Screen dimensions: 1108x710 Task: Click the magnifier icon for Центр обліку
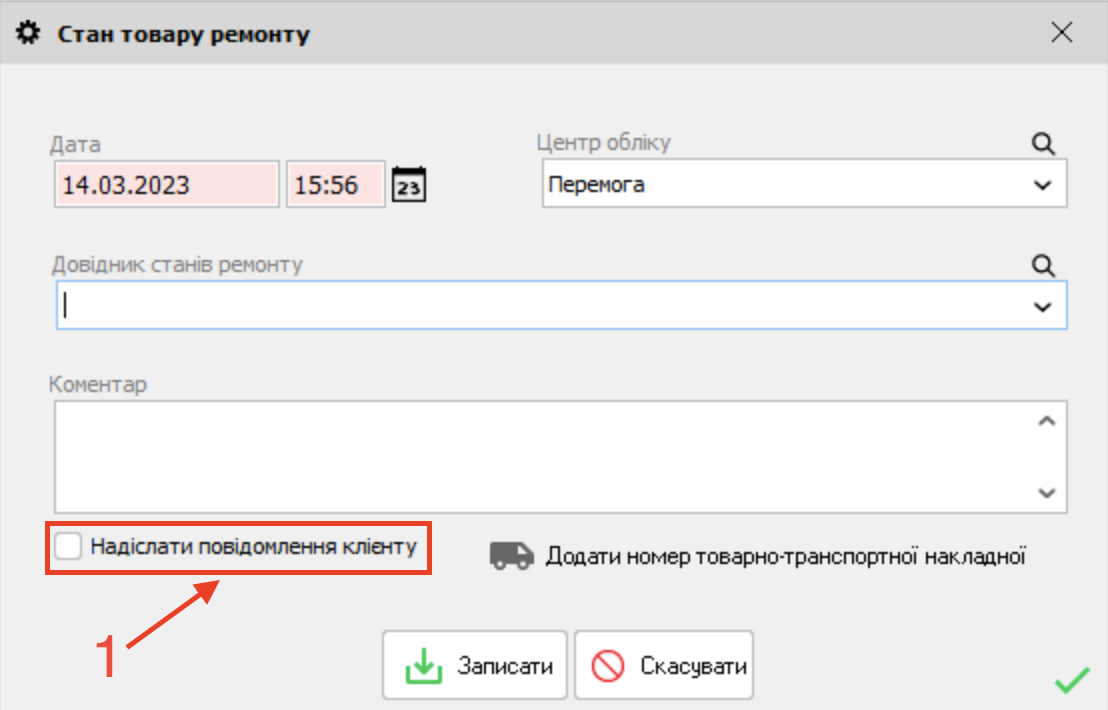tap(1043, 143)
